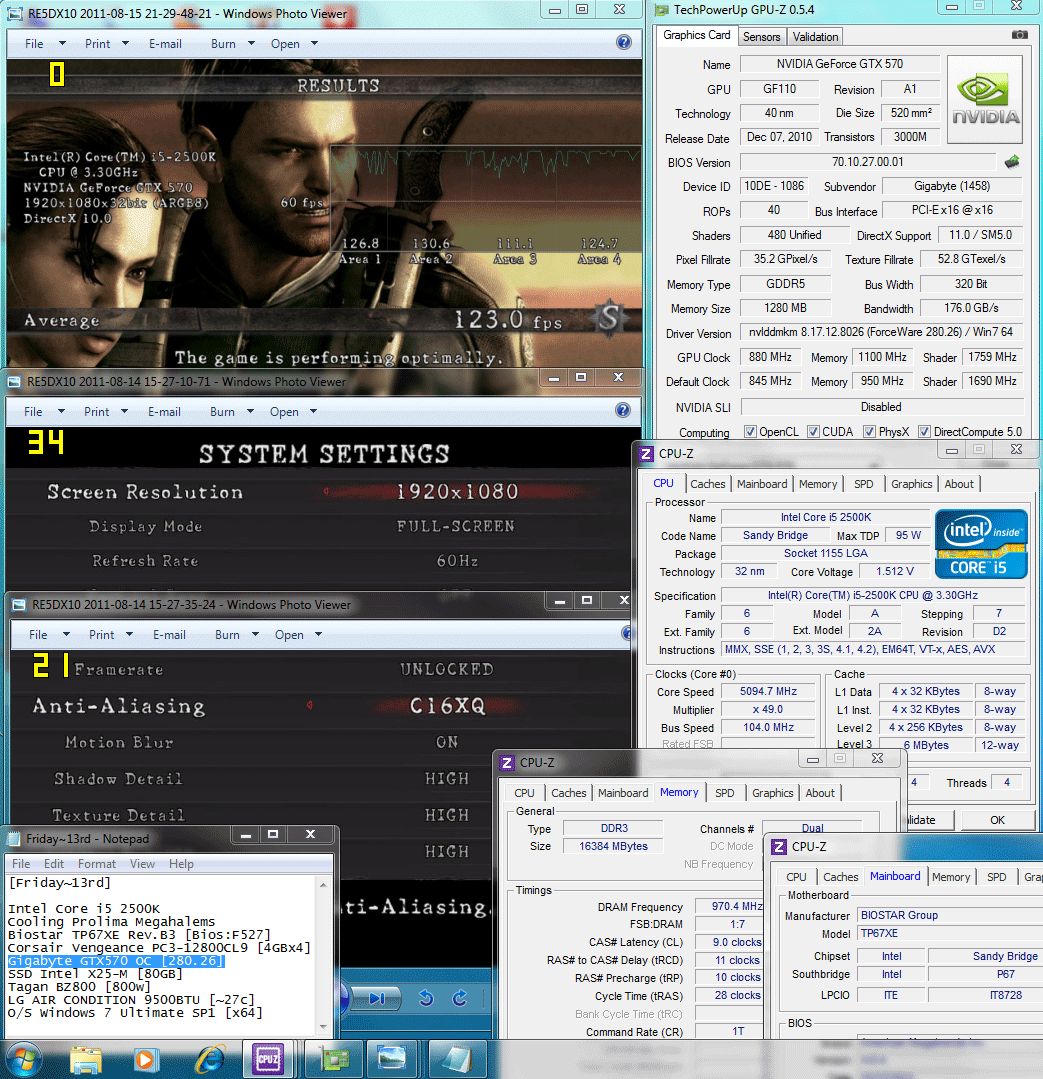Click the NVIDIA logo in GPU-Z
Image resolution: width=1043 pixels, height=1079 pixels.
[x=985, y=100]
